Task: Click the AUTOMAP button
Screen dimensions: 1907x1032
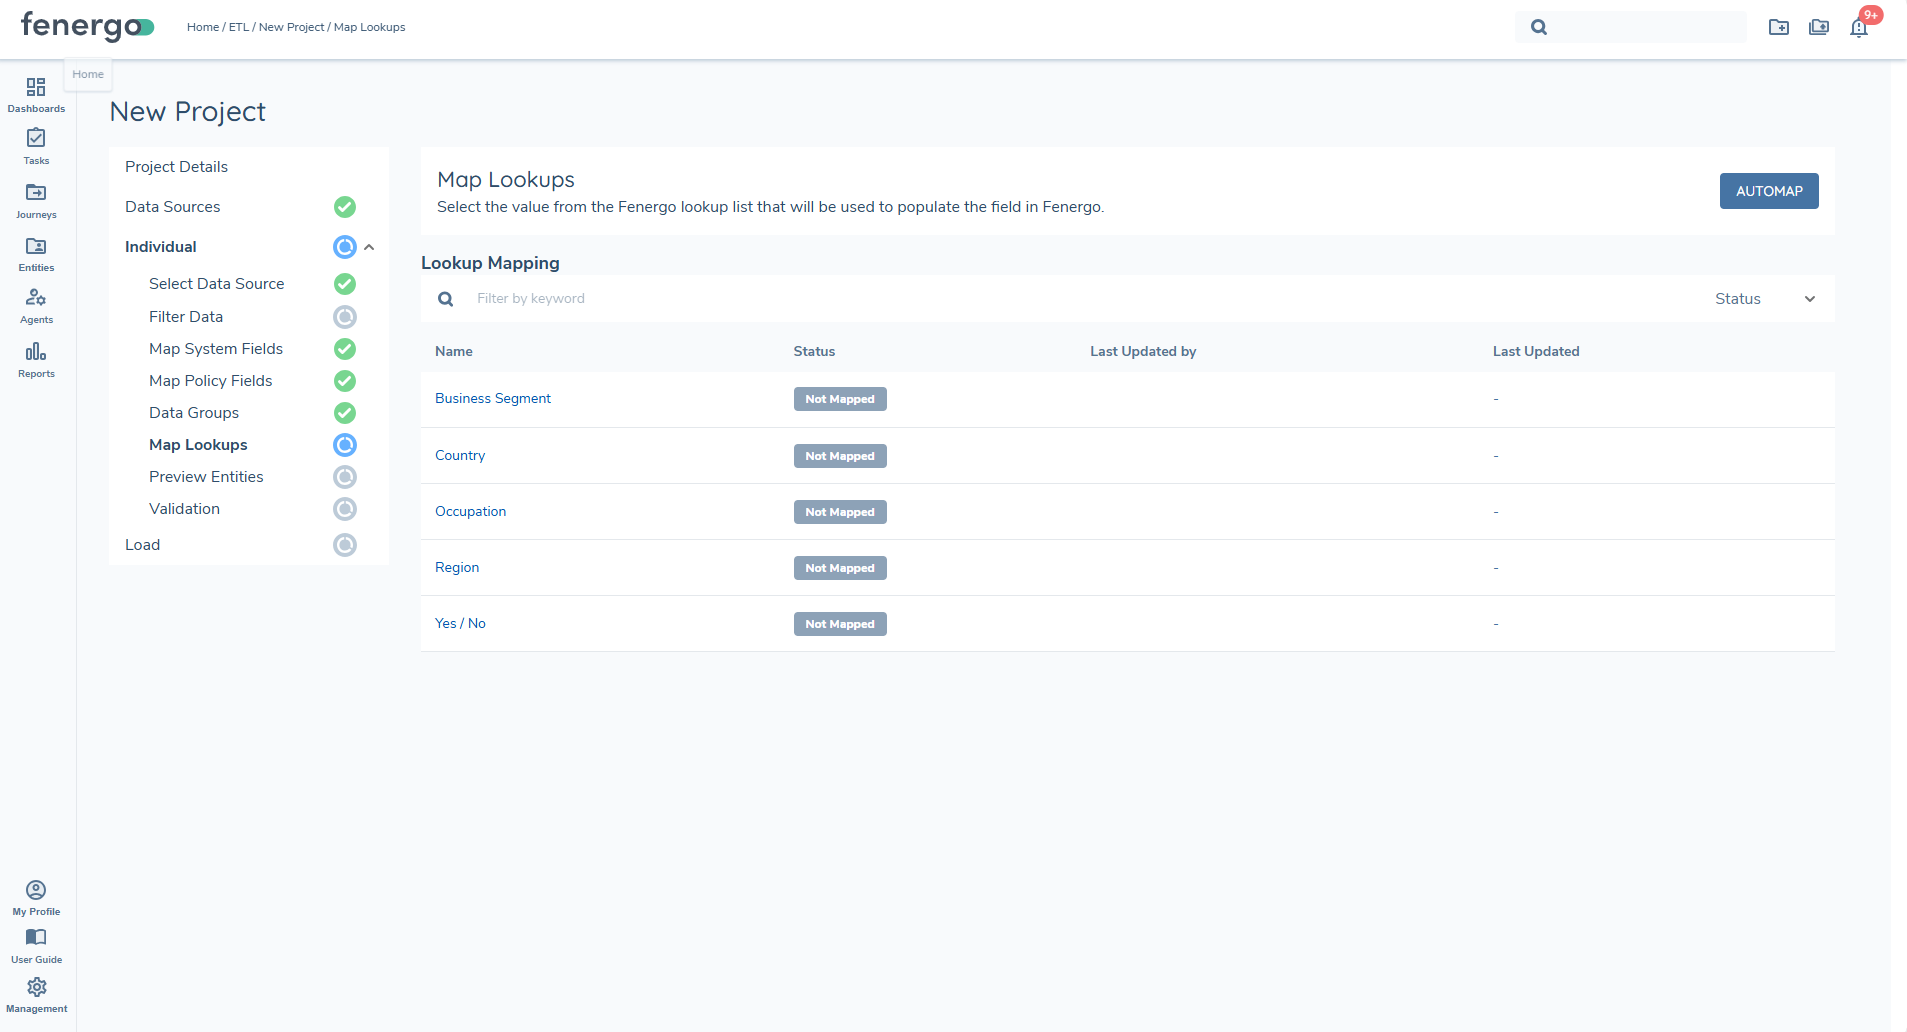Action: pos(1768,191)
